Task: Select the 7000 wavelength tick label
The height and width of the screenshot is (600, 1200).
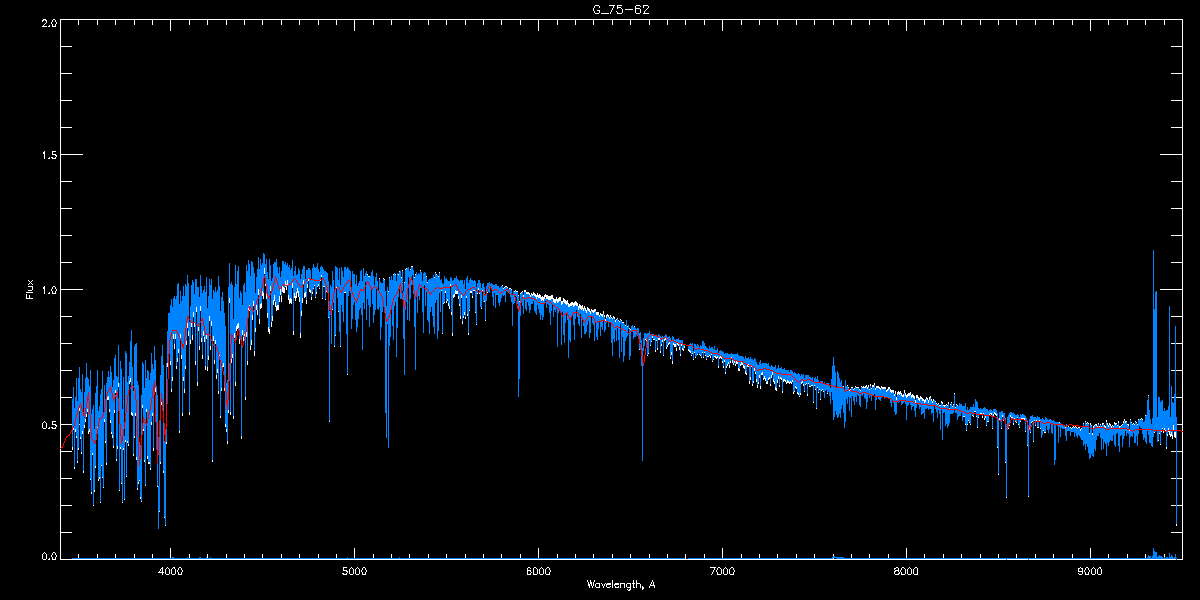Action: [722, 572]
